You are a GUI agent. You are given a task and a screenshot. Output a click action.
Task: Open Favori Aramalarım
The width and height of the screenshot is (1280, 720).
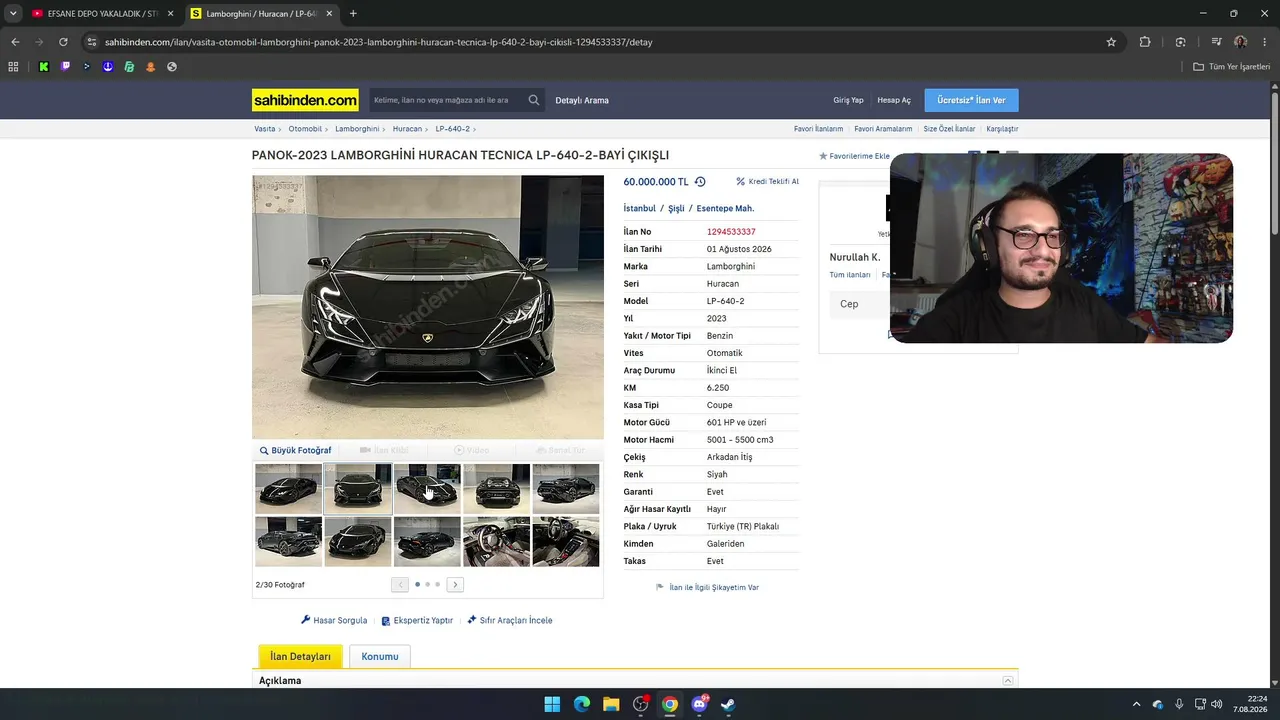(883, 129)
